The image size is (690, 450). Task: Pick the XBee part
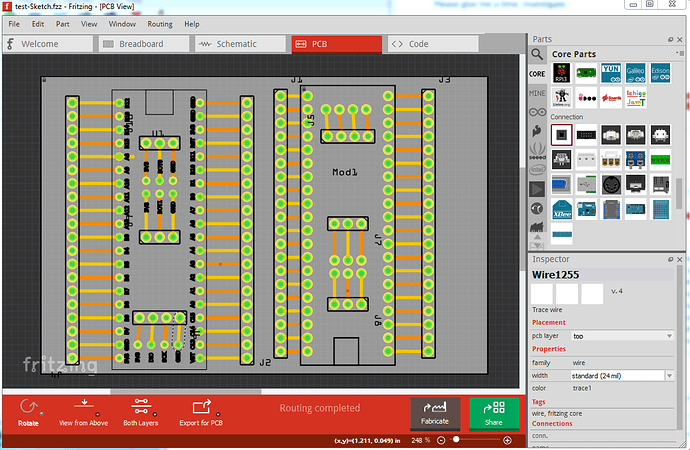[x=561, y=209]
